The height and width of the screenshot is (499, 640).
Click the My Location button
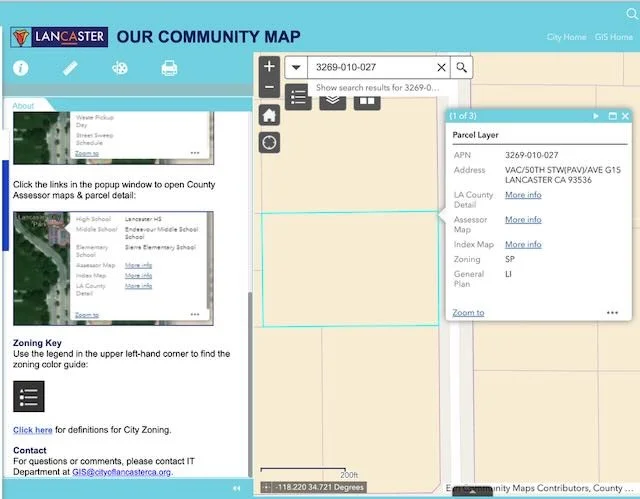coord(268,143)
